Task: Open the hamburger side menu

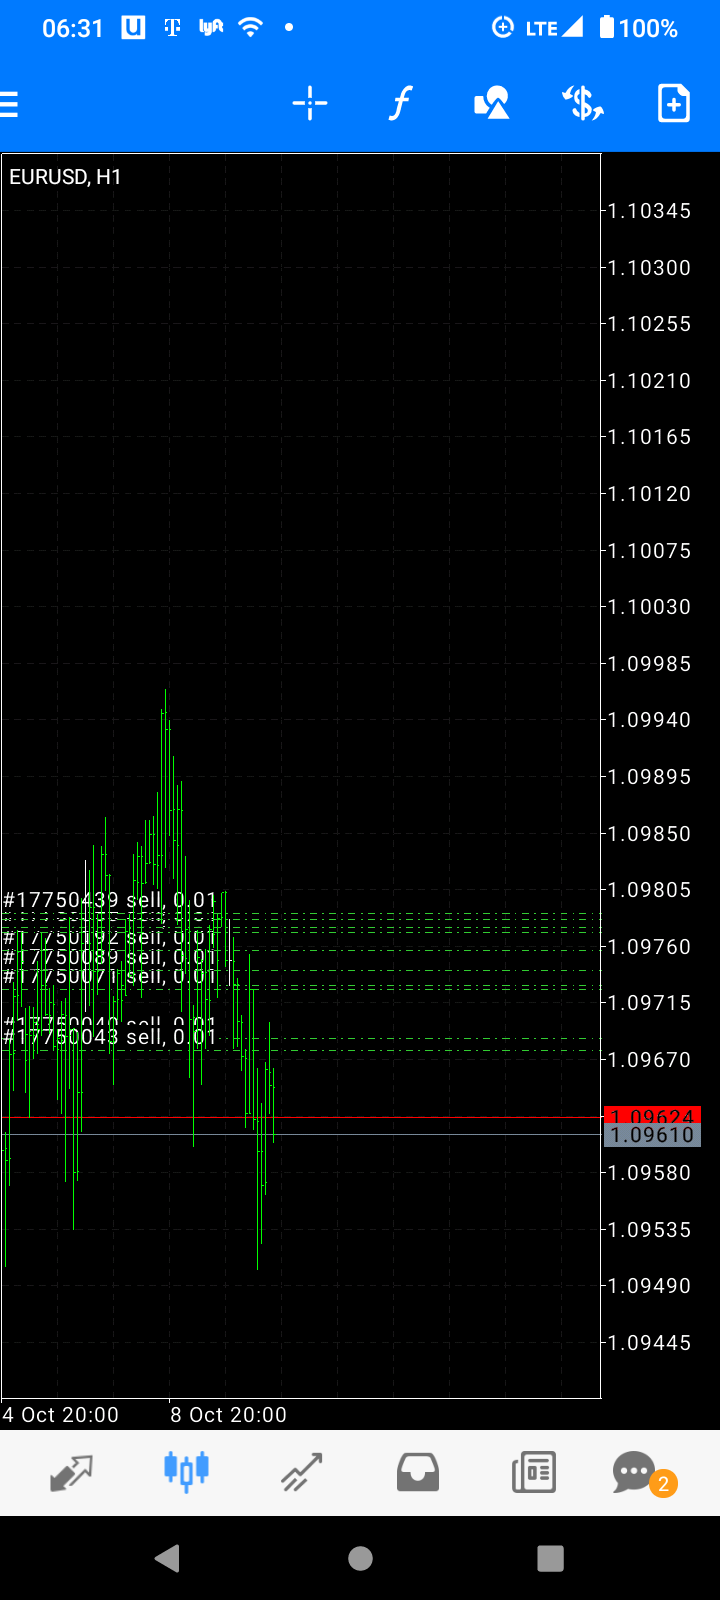Action: pyautogui.click(x=9, y=104)
